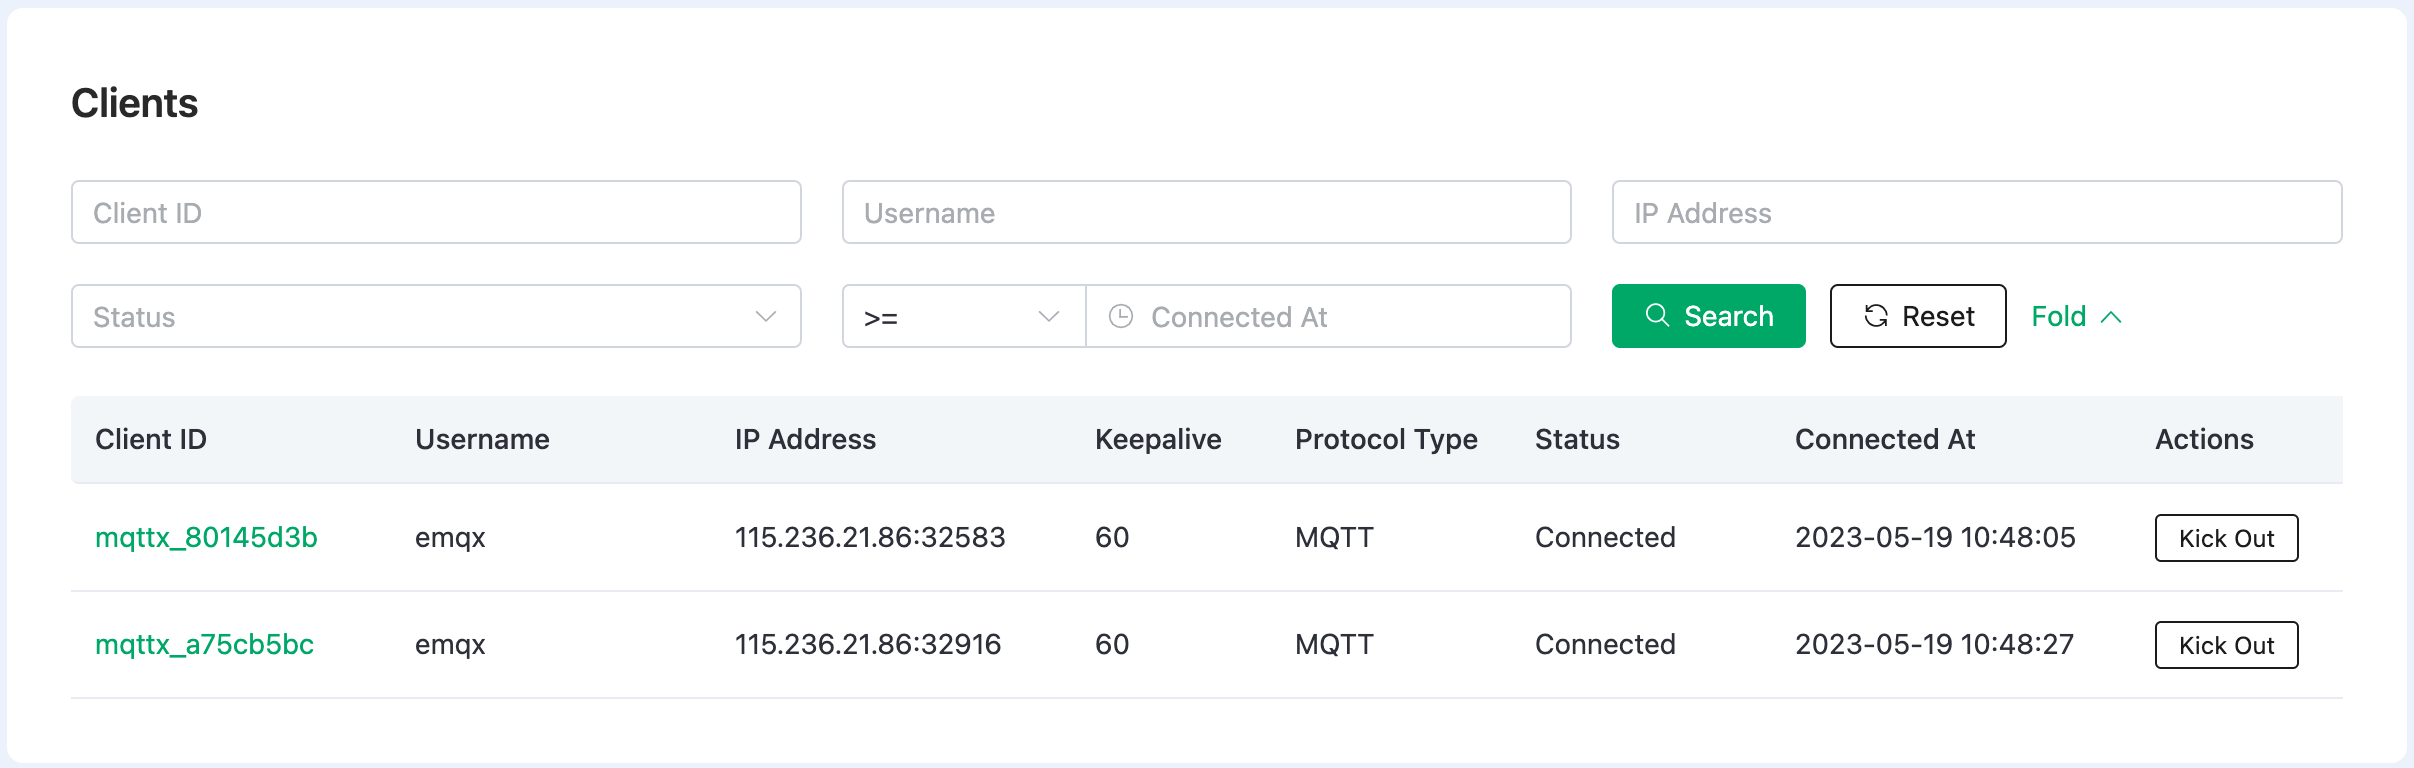Kick out client mqttx_a75cb5bc

[2226, 645]
